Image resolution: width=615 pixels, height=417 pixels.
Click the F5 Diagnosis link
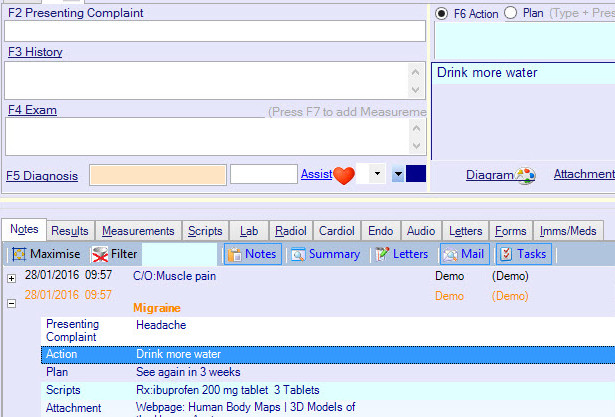tap(42, 176)
